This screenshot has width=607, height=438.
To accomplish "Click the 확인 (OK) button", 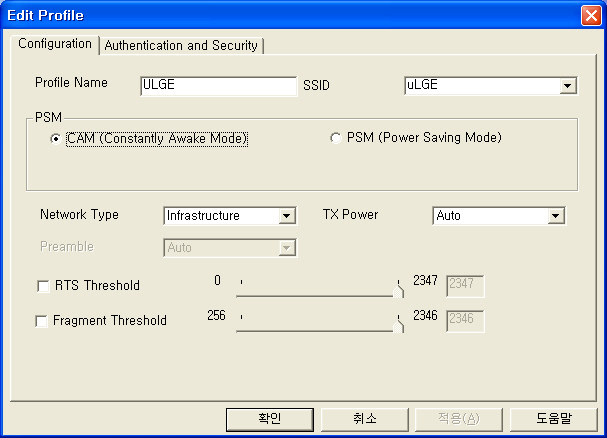I will 269,418.
